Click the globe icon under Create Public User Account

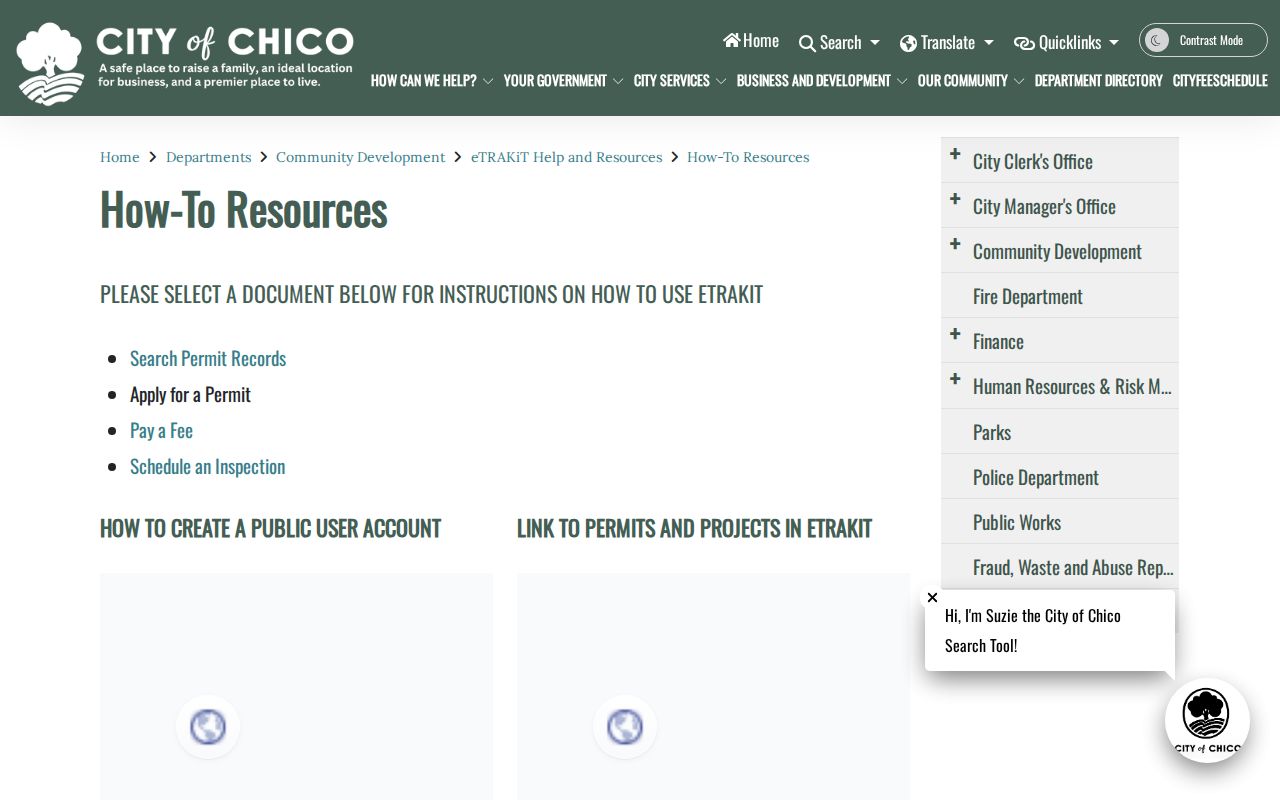click(208, 726)
